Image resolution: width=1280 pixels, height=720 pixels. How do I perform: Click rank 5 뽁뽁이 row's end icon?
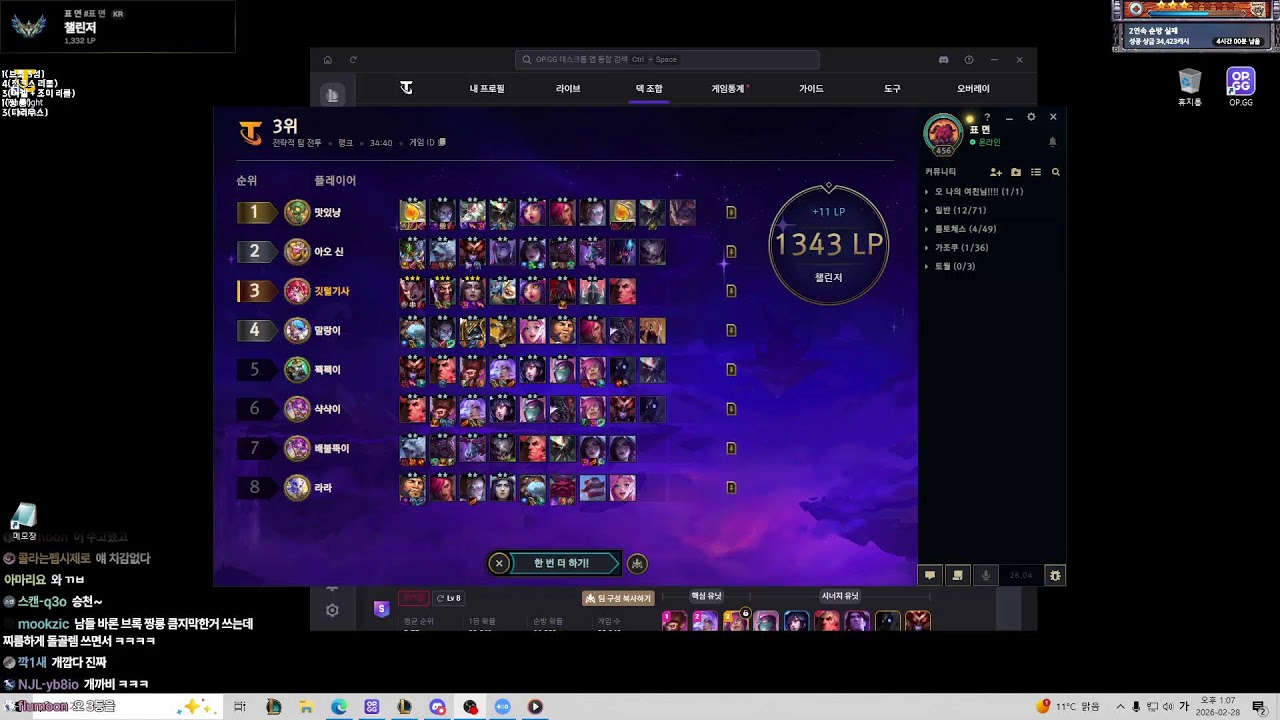coord(731,370)
